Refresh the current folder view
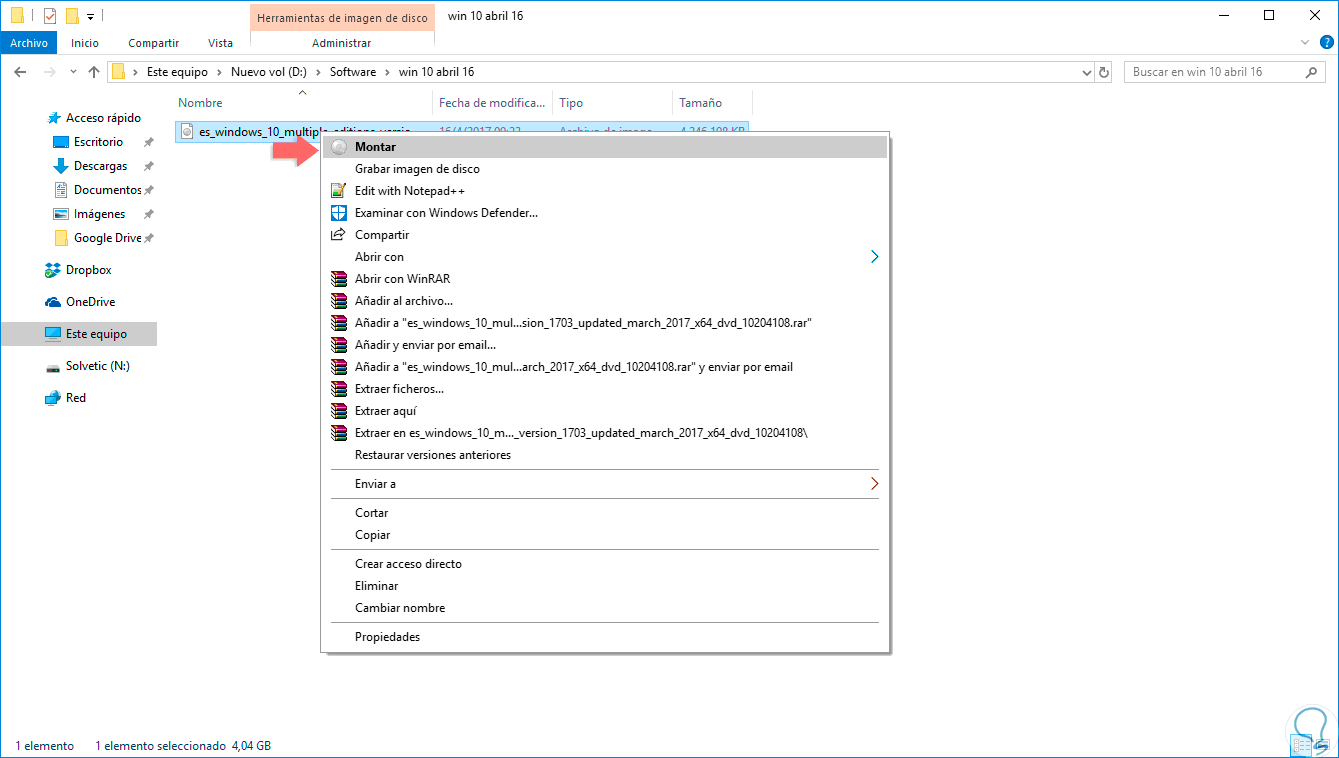 coord(1104,72)
